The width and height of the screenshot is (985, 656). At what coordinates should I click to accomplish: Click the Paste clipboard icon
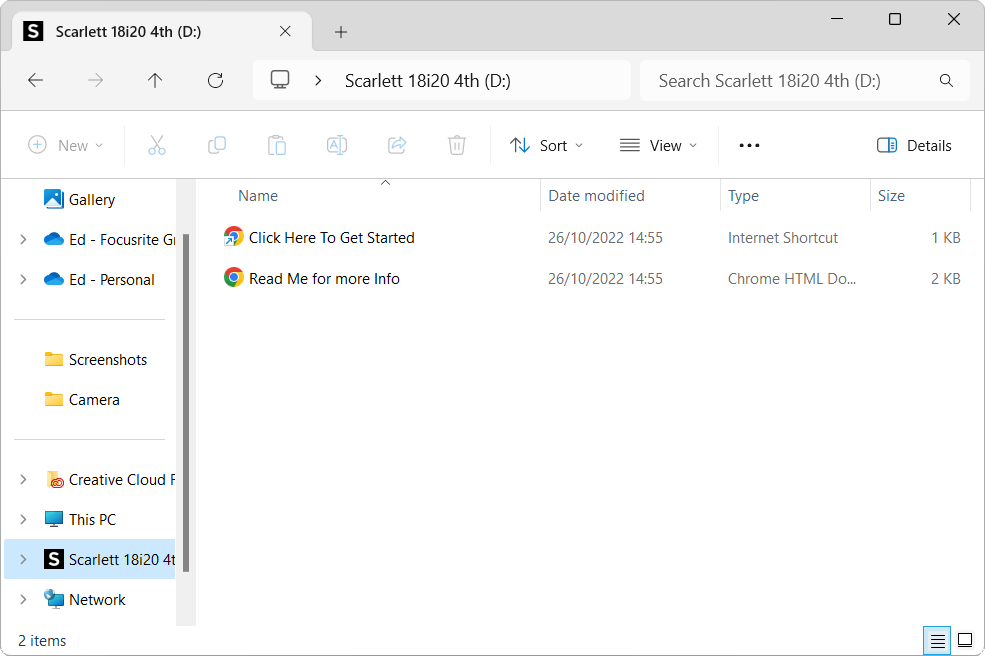tap(277, 145)
